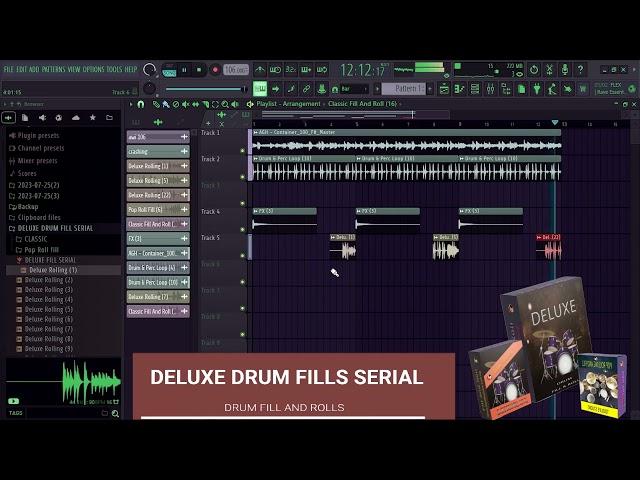640x480 pixels.
Task: Add new pattern with plus button
Action: click(x=430, y=89)
